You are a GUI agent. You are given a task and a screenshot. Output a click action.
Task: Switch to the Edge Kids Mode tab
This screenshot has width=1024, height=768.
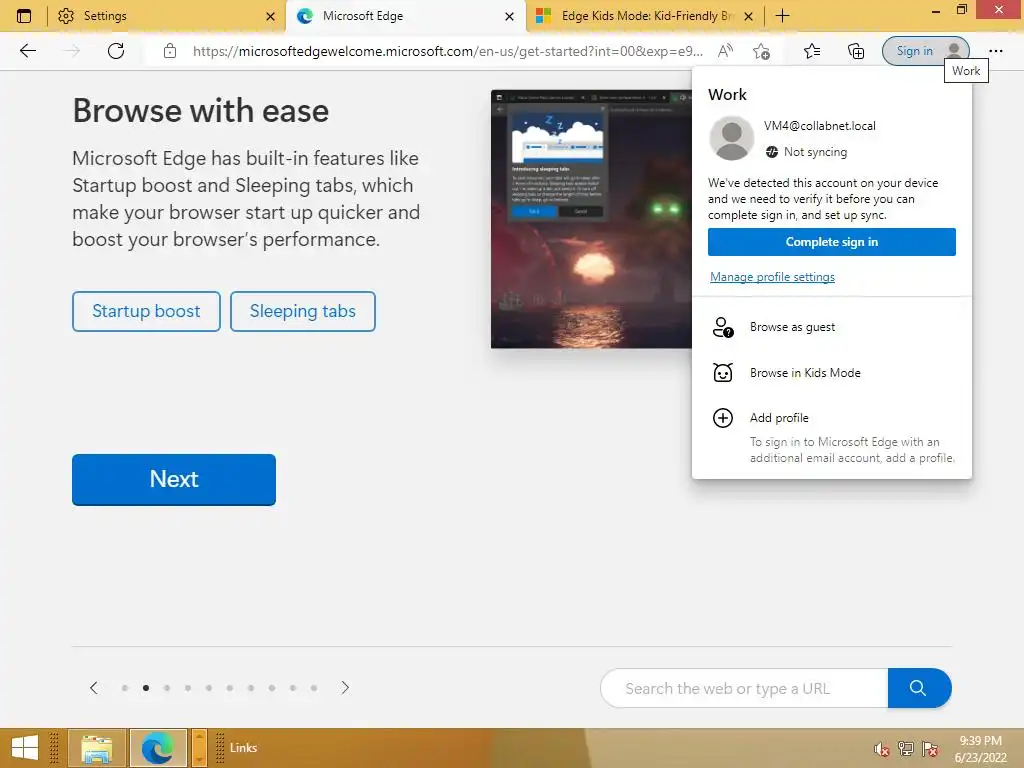[x=645, y=16]
